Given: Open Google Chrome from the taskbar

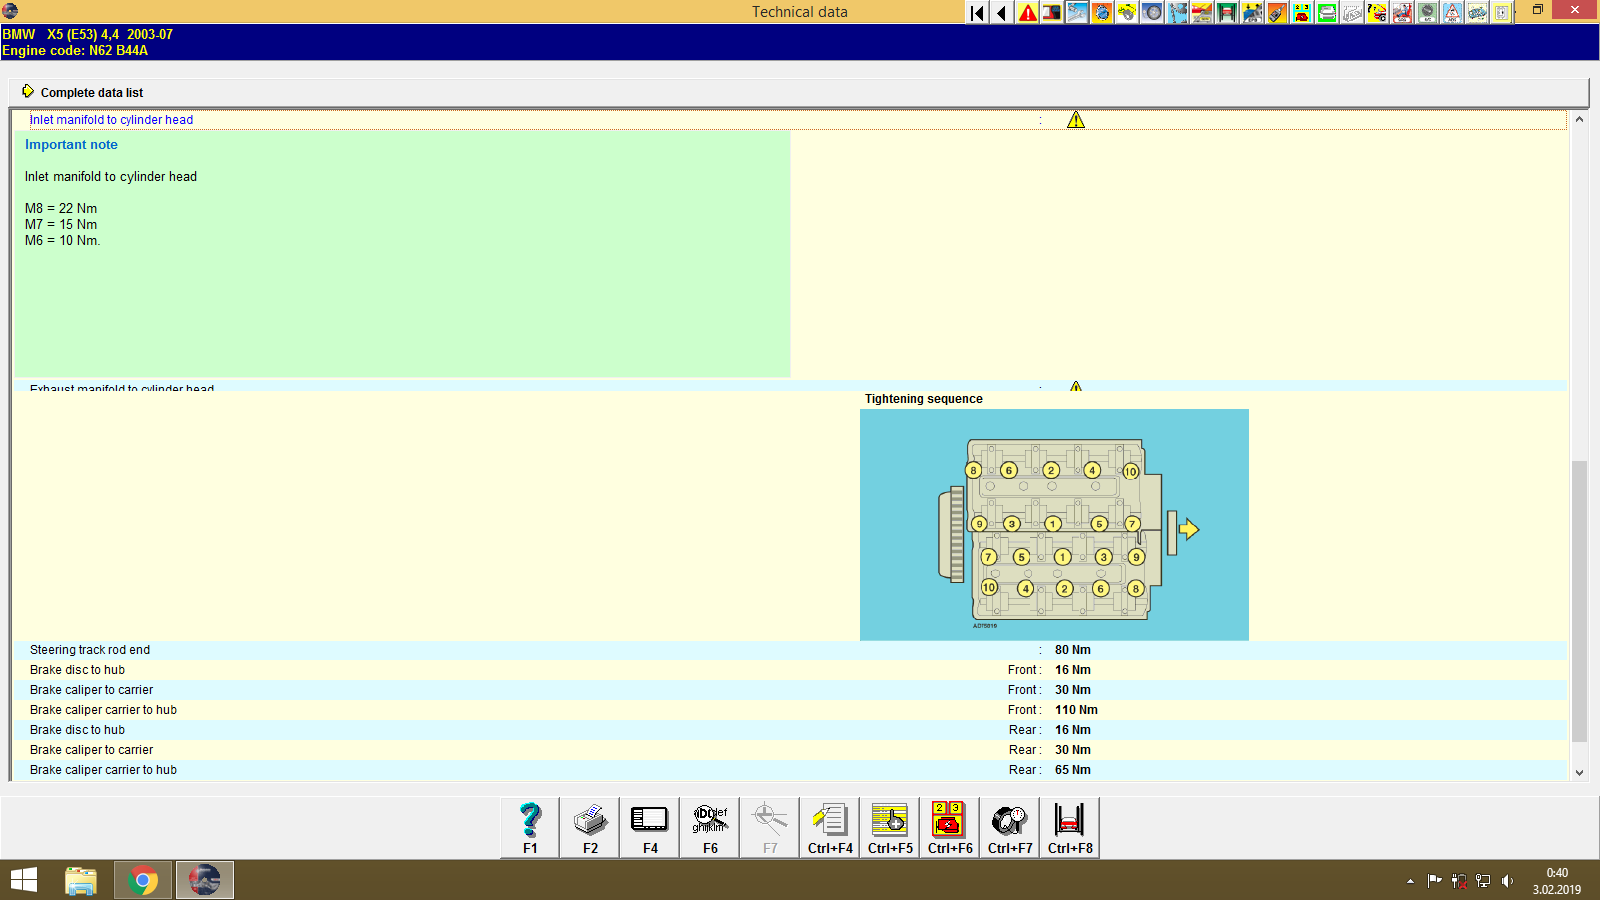Looking at the screenshot, I should [x=142, y=880].
